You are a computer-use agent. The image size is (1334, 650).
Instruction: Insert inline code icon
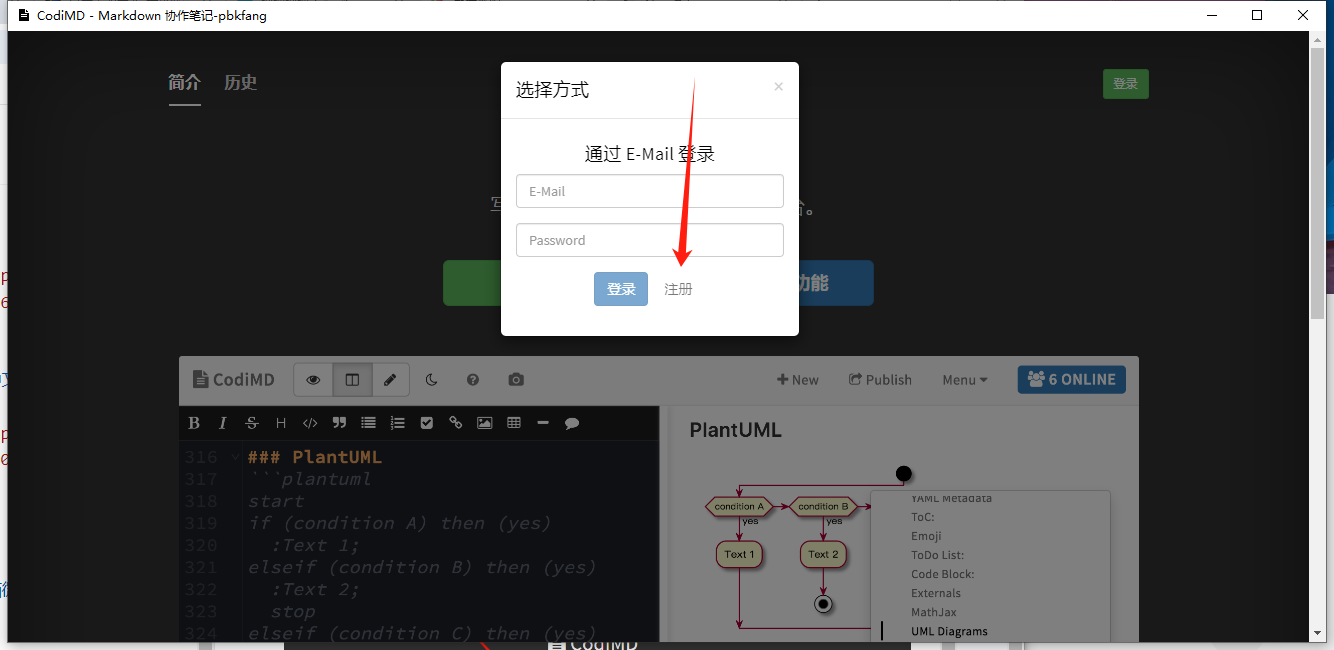pos(310,423)
